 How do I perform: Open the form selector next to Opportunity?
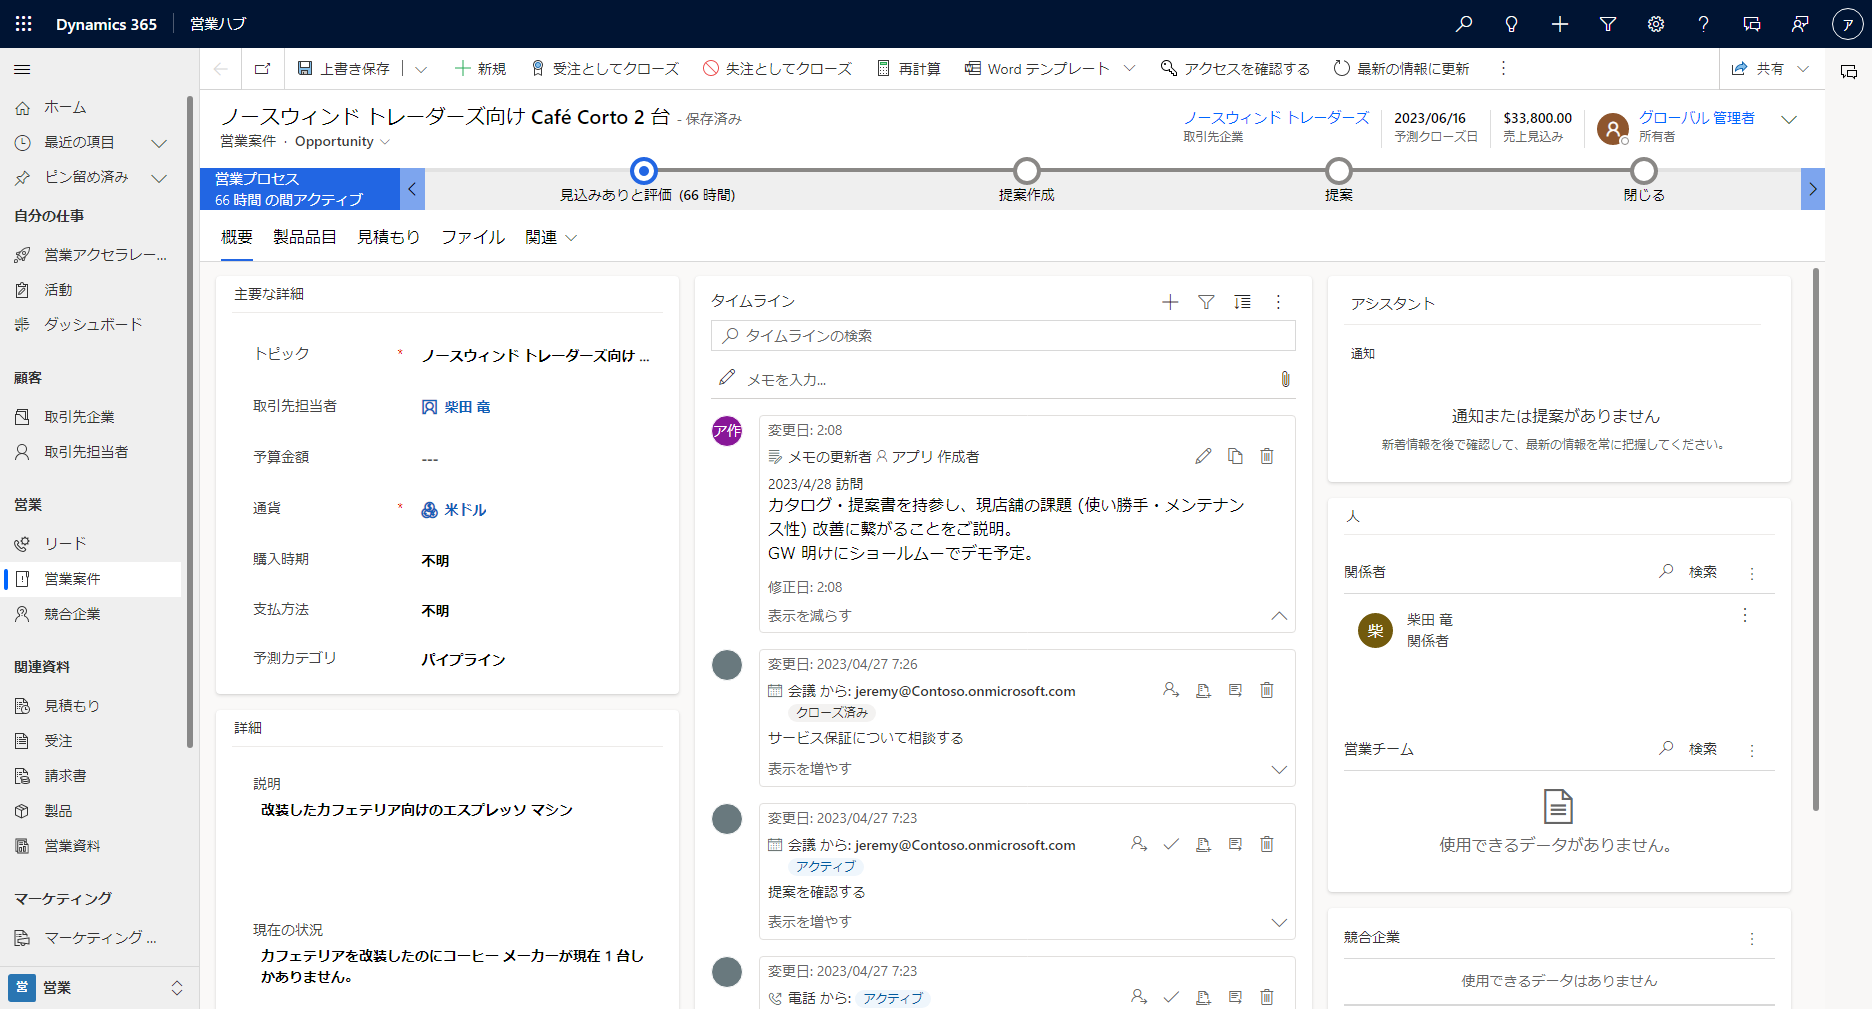coord(385,142)
